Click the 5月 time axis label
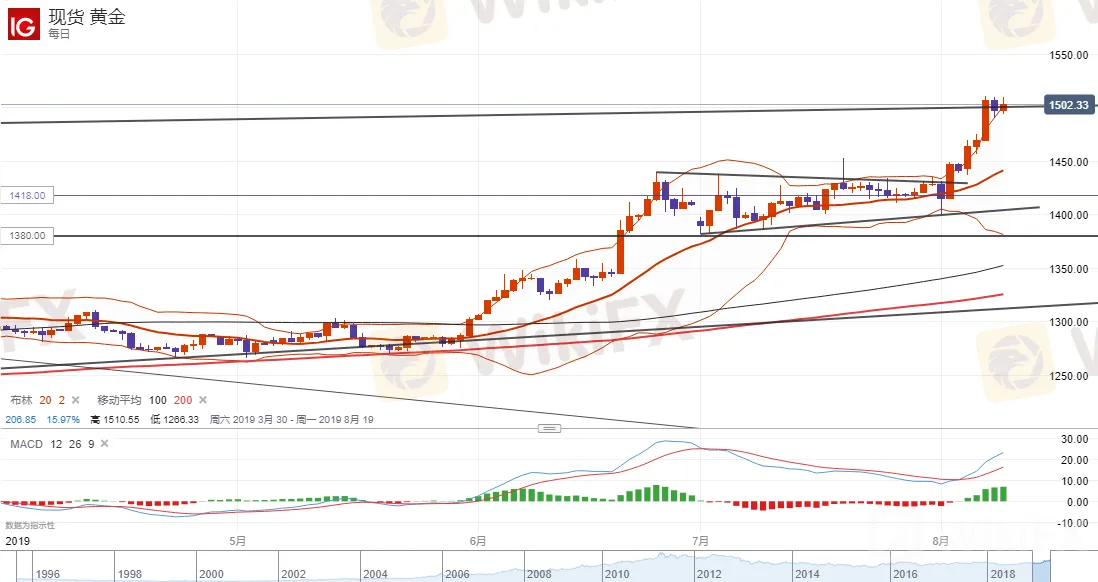The height and width of the screenshot is (582, 1098). pyautogui.click(x=237, y=541)
